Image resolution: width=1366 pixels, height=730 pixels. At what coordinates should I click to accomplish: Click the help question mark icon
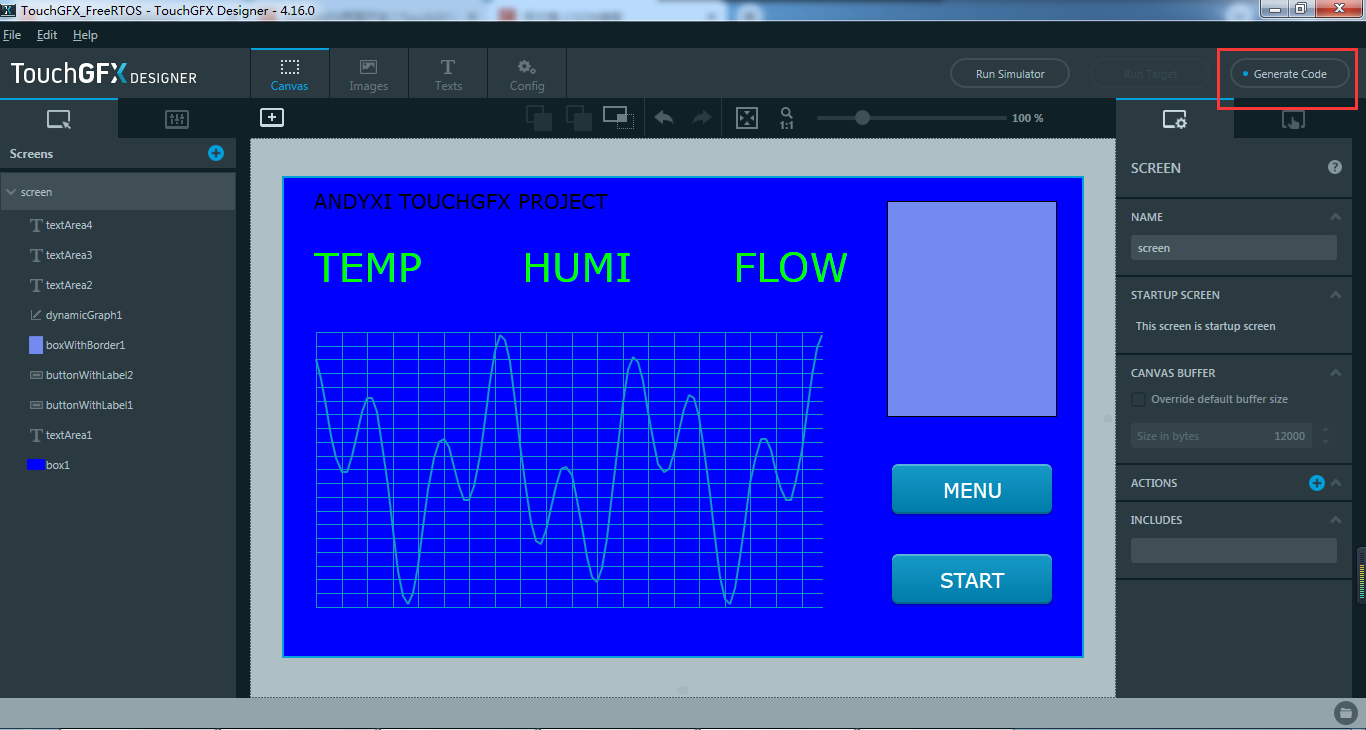(1335, 167)
